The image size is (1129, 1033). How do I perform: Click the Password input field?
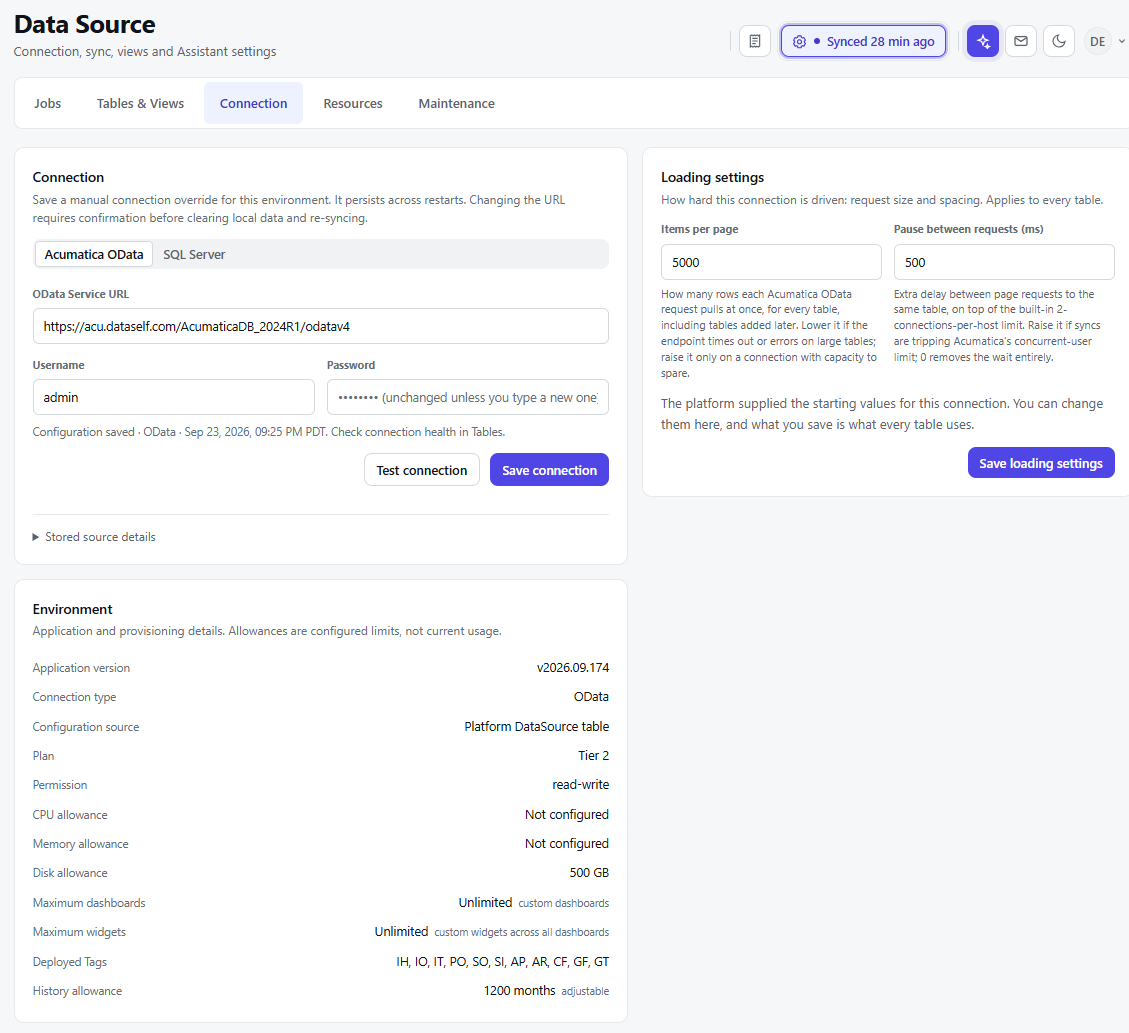pos(467,397)
